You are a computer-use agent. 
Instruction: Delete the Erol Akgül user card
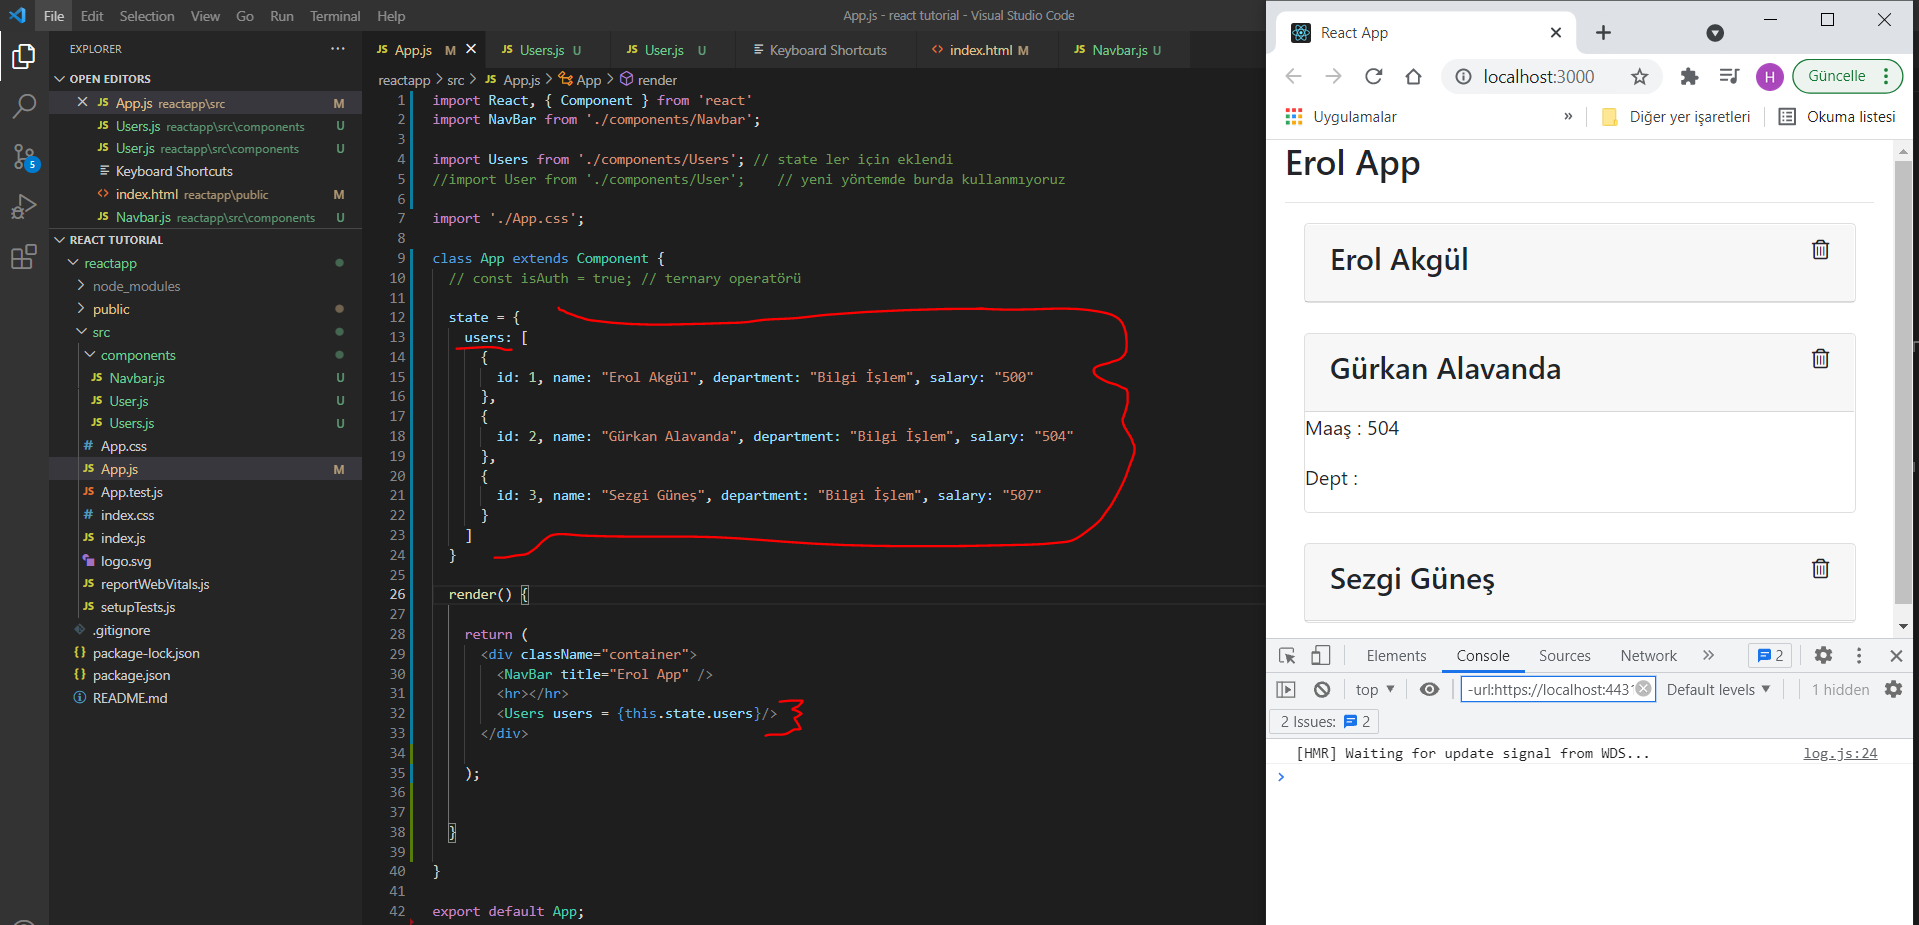[x=1820, y=250]
